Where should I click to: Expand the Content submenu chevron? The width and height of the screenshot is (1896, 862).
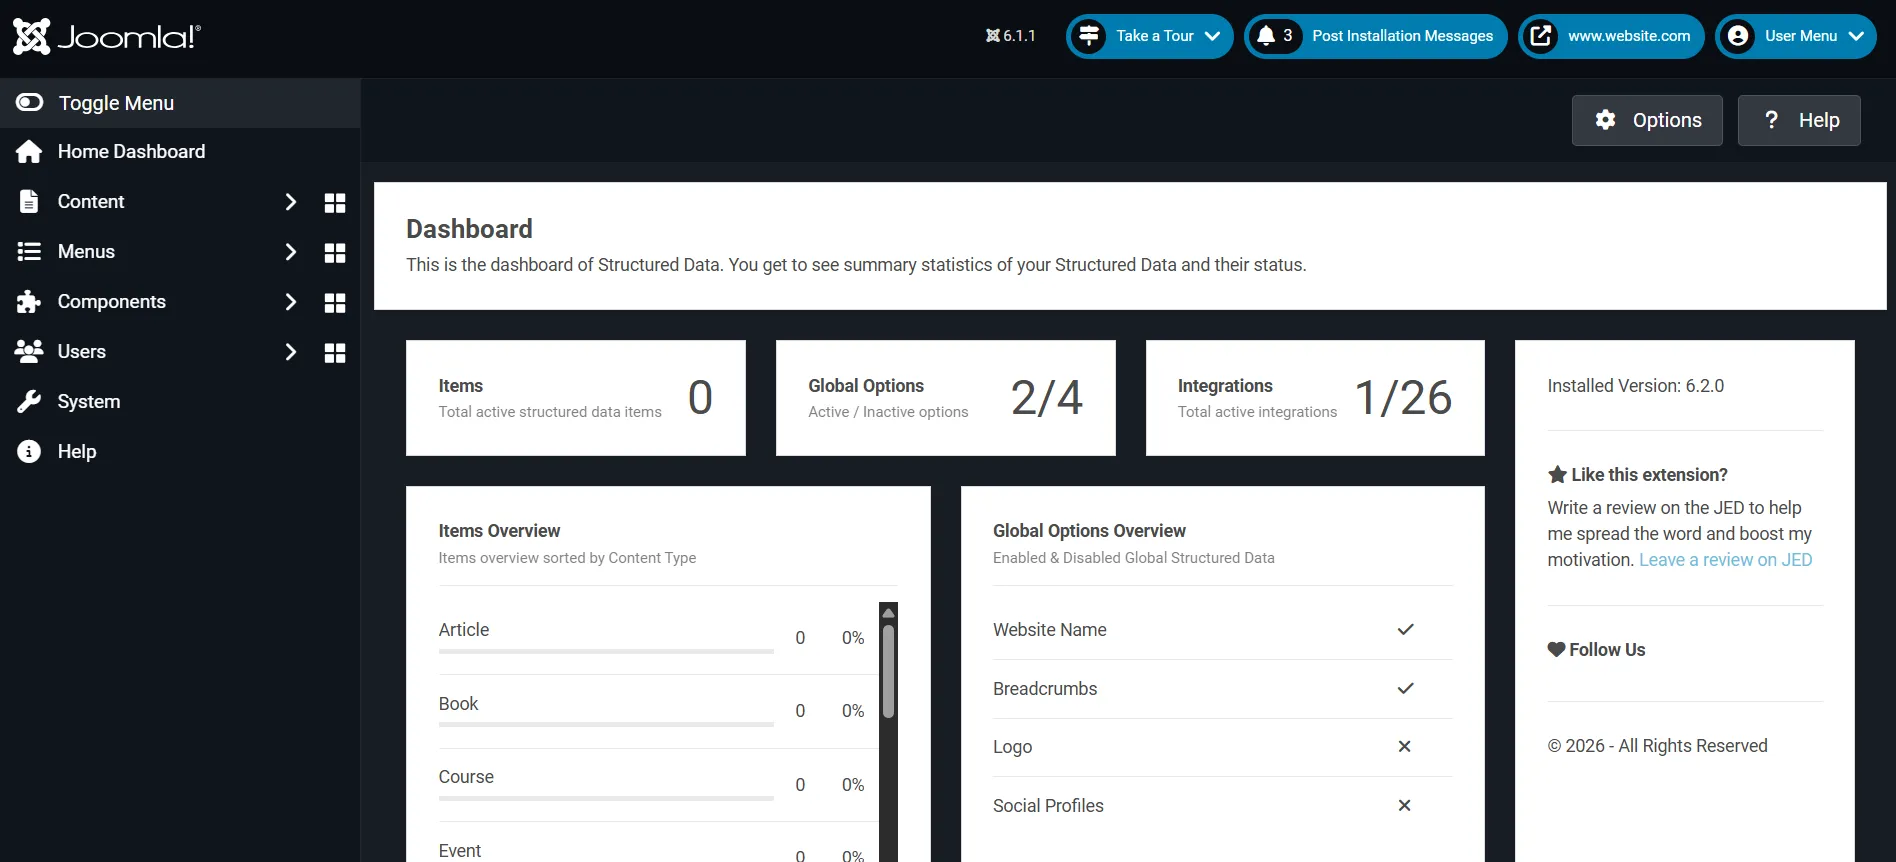pyautogui.click(x=290, y=201)
